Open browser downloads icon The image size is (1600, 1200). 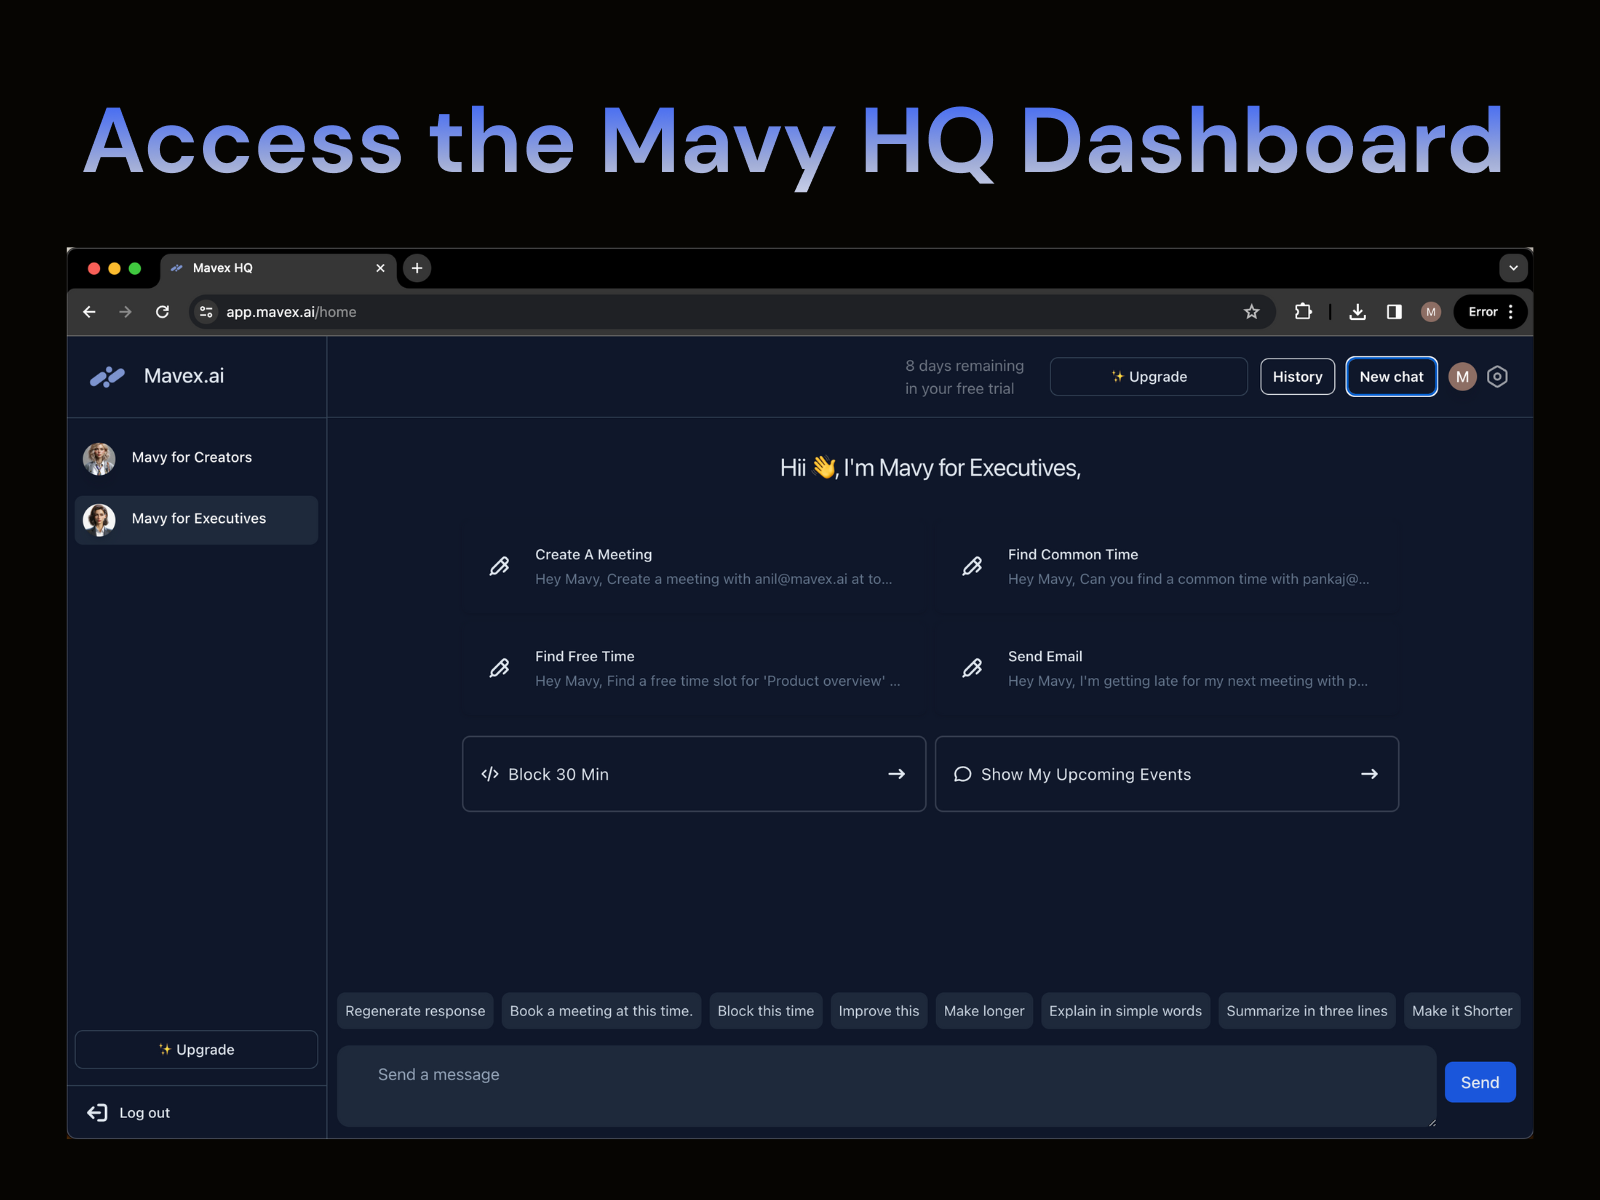click(x=1357, y=312)
